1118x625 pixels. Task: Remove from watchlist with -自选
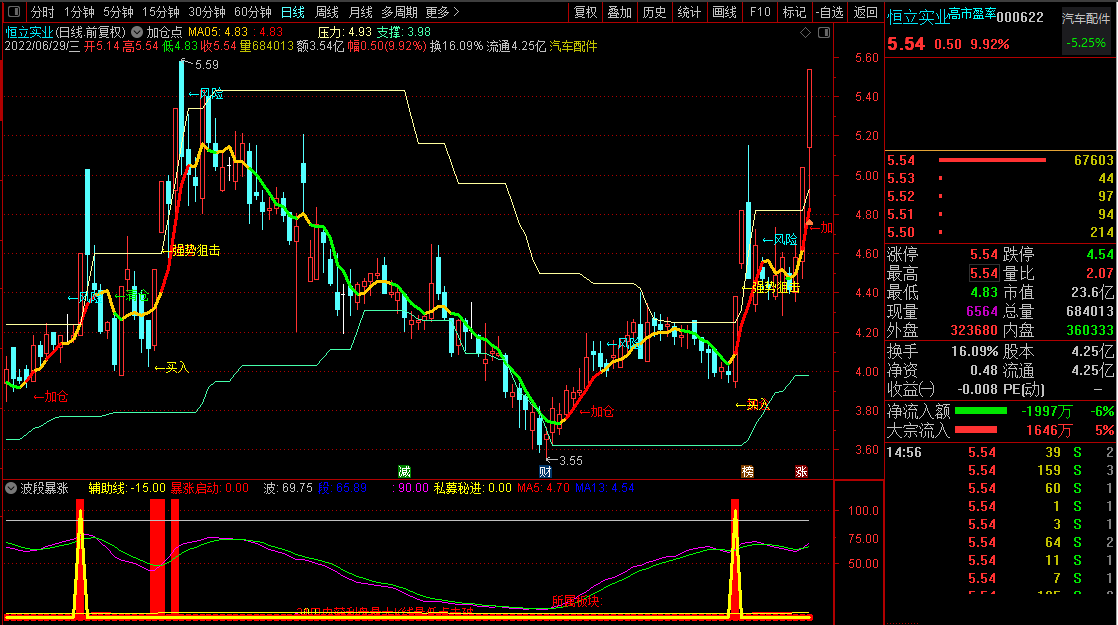click(x=830, y=12)
